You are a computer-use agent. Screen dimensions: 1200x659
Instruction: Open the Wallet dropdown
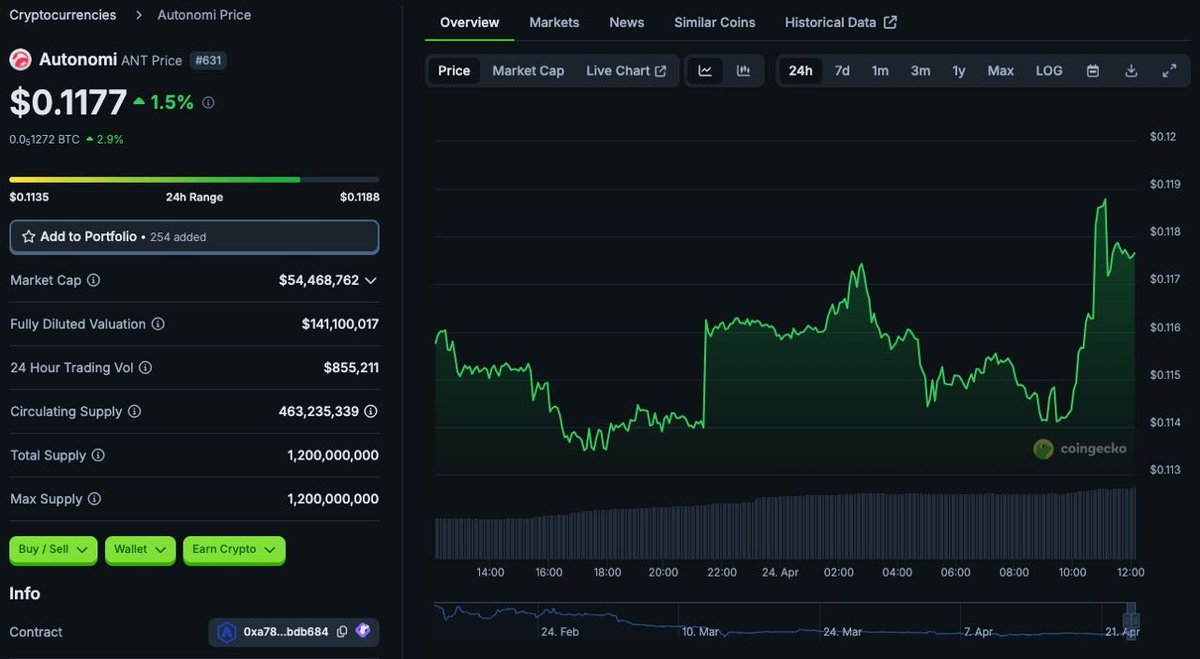pos(140,550)
